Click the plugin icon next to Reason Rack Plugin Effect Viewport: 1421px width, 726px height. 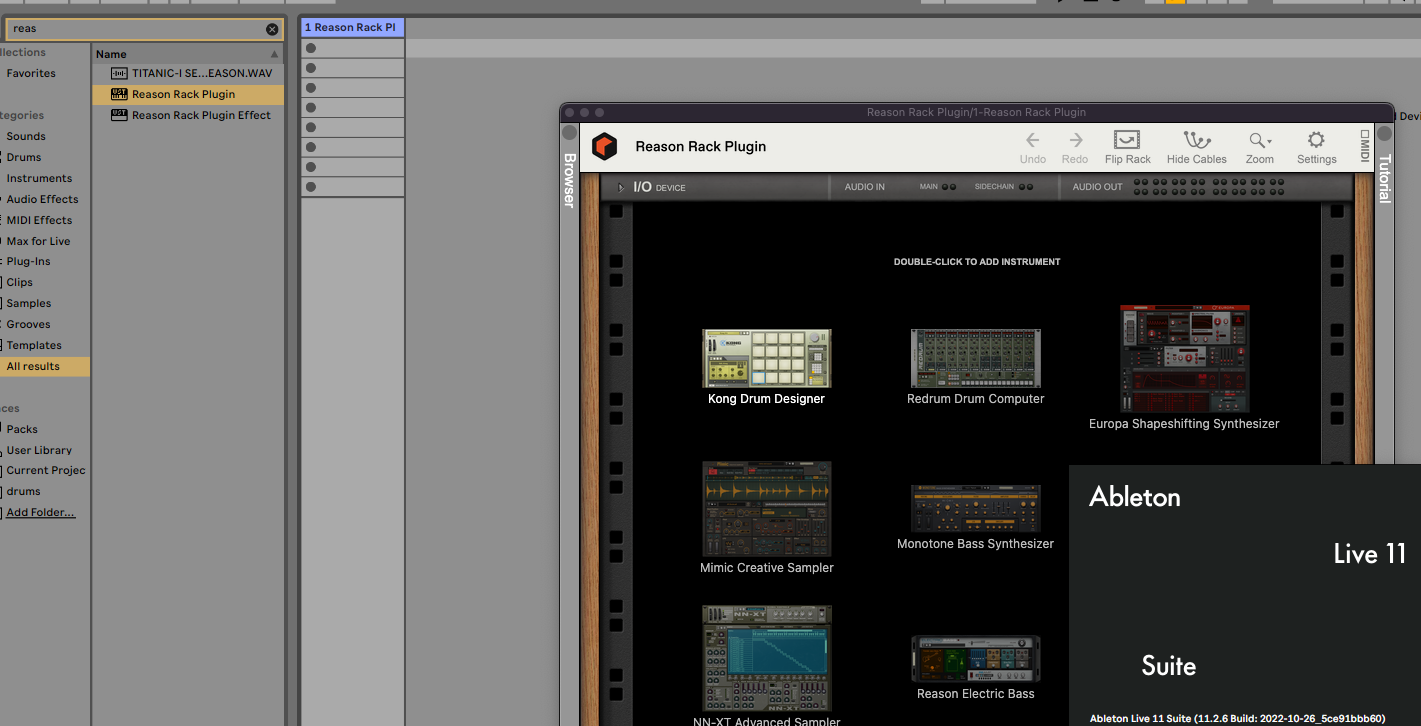119,115
